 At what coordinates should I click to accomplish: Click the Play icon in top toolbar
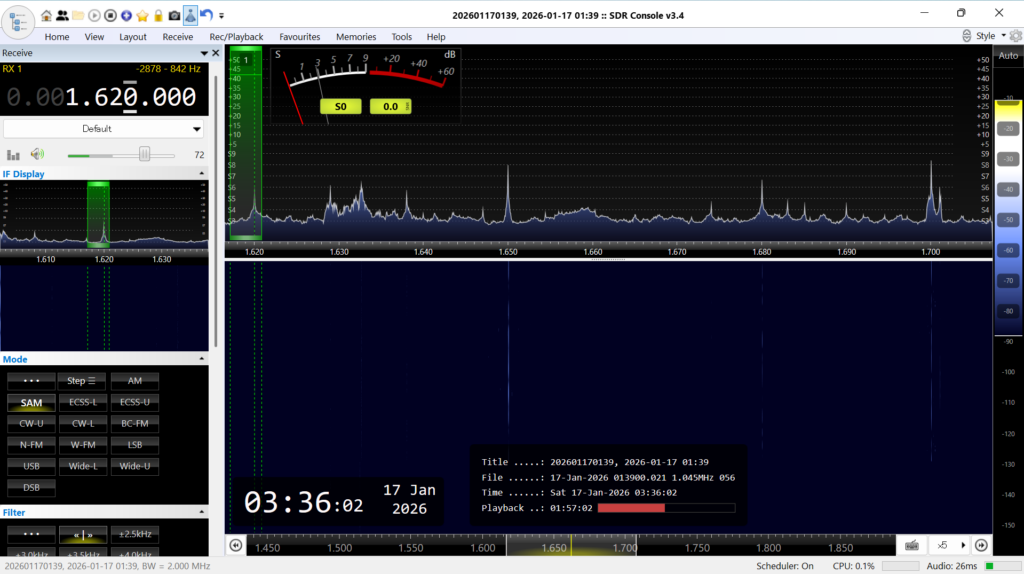pyautogui.click(x=94, y=15)
